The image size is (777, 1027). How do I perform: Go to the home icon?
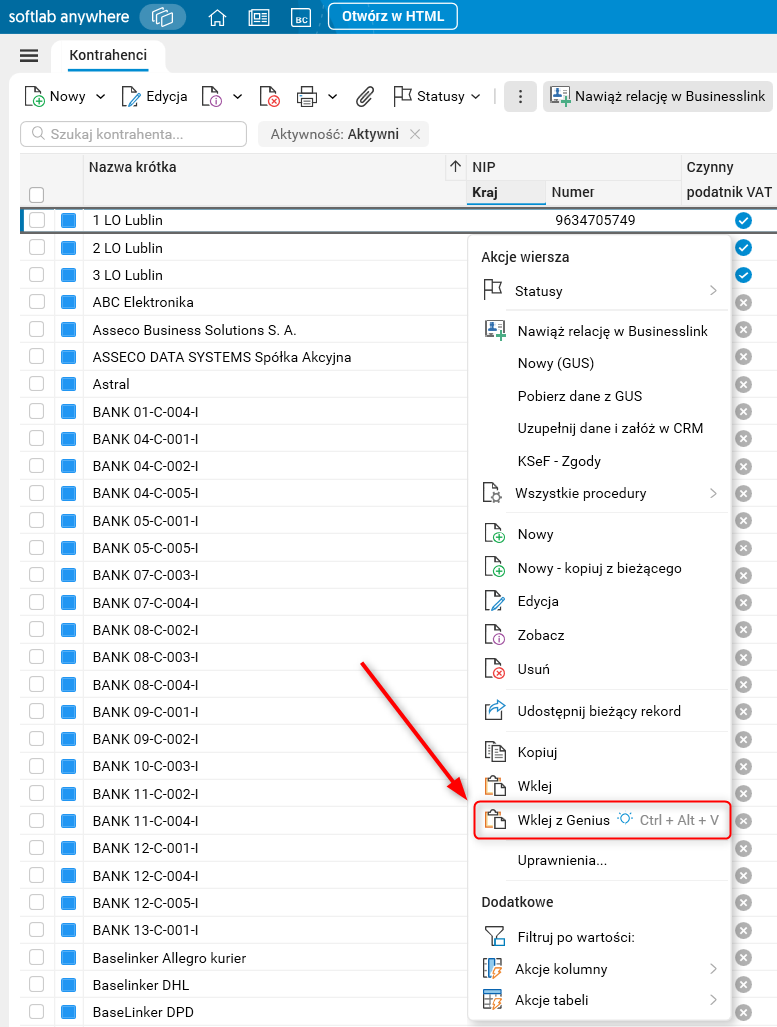(217, 18)
